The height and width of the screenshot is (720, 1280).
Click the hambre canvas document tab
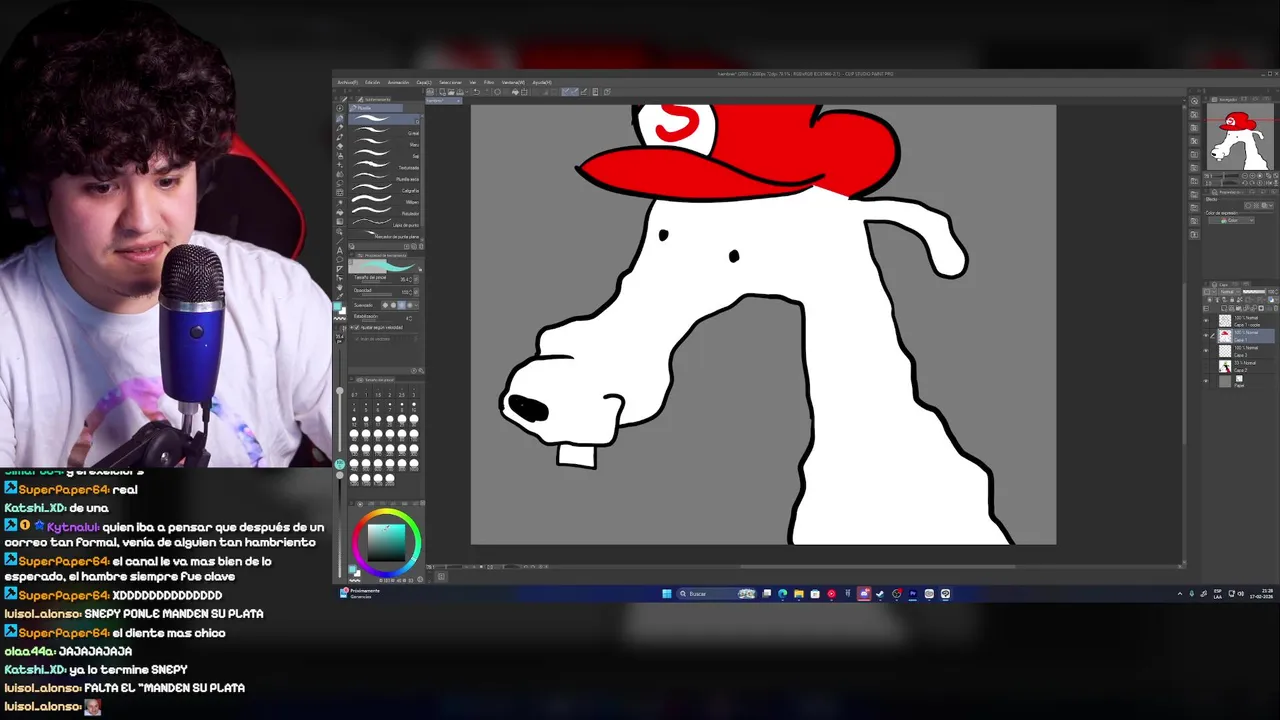pos(443,100)
